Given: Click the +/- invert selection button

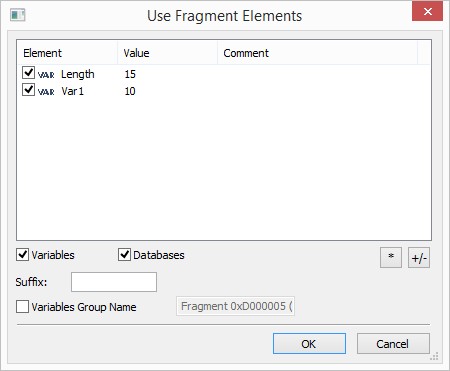Looking at the screenshot, I should pyautogui.click(x=419, y=257).
